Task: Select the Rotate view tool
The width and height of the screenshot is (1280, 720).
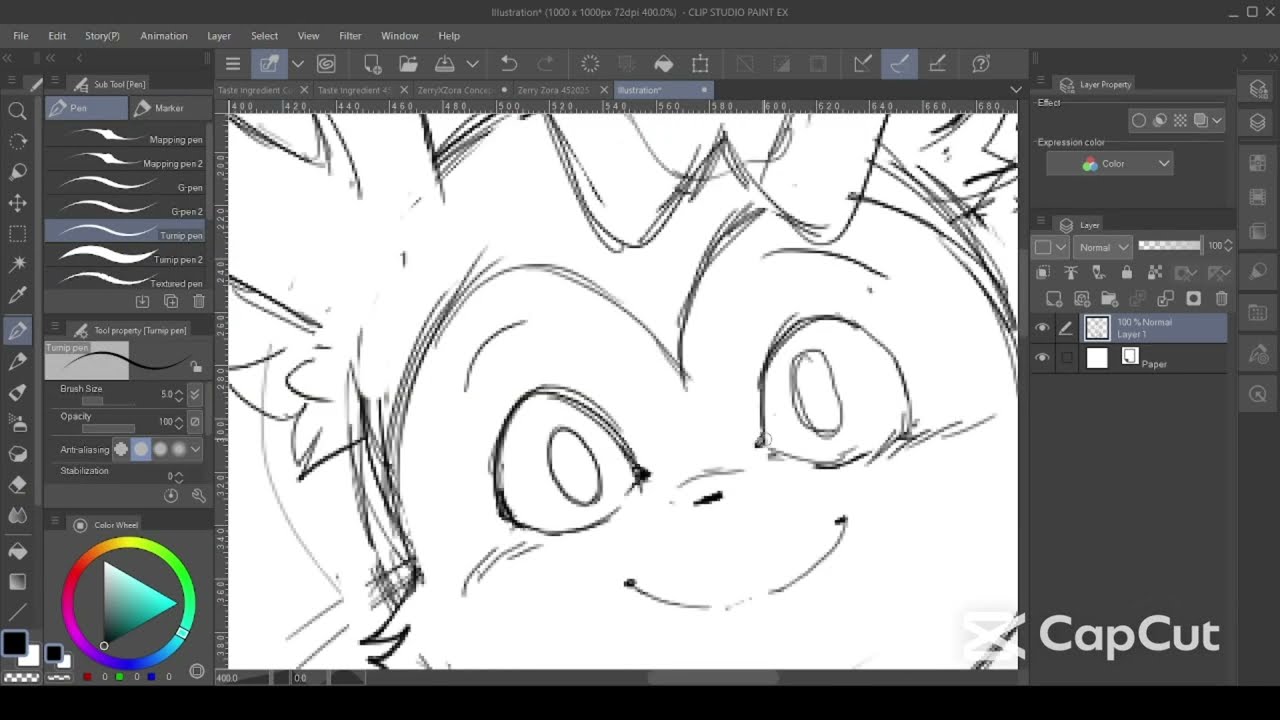Action: (x=17, y=142)
